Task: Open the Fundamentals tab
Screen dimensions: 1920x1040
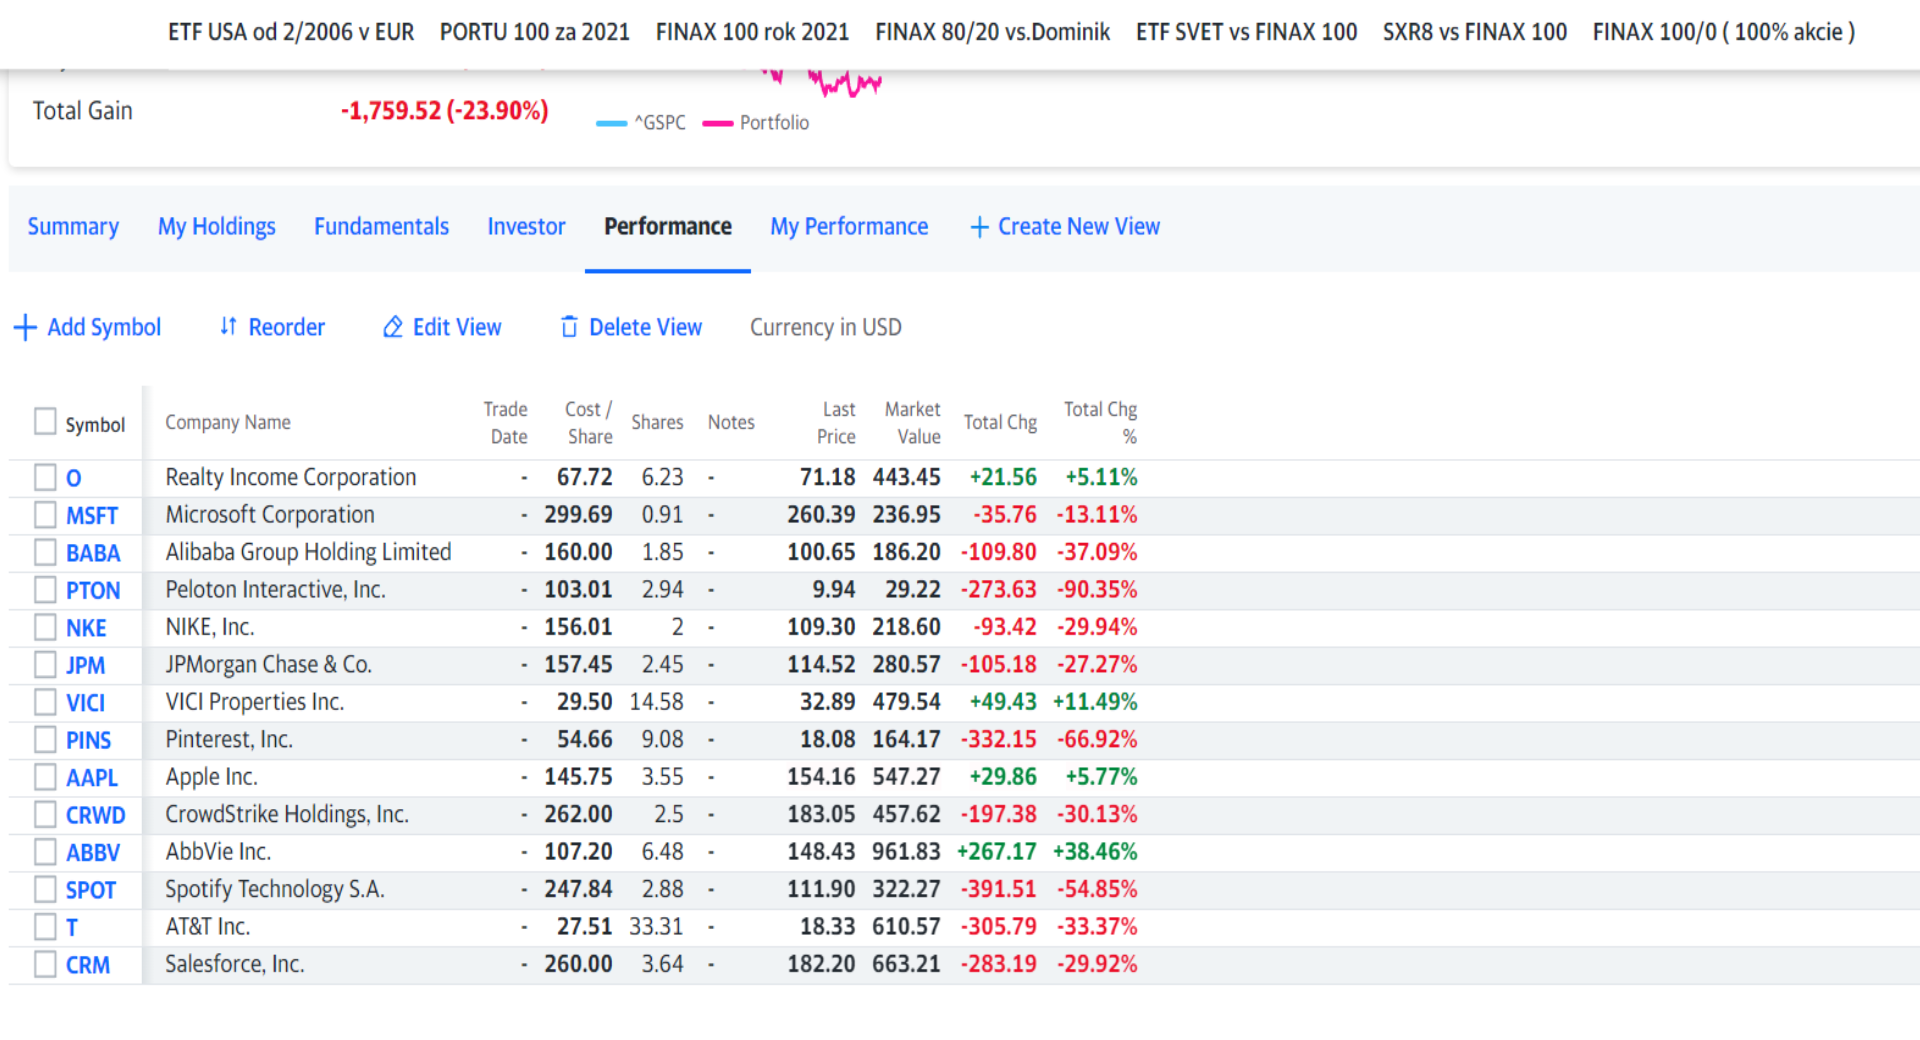Action: (x=381, y=227)
